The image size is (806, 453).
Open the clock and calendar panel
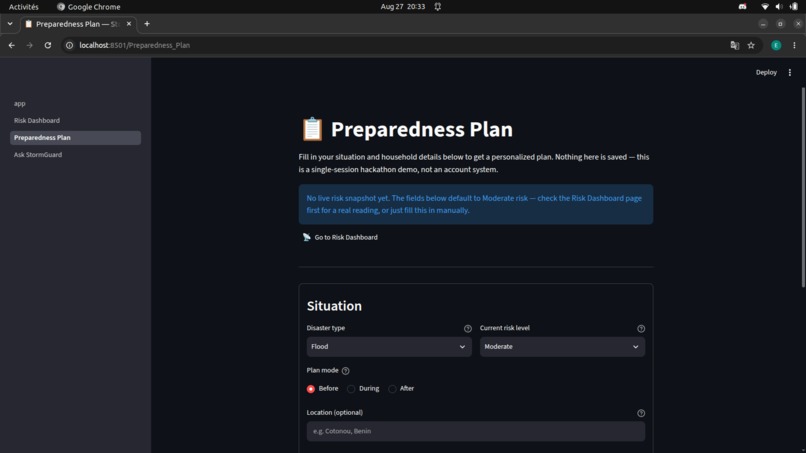(x=403, y=7)
